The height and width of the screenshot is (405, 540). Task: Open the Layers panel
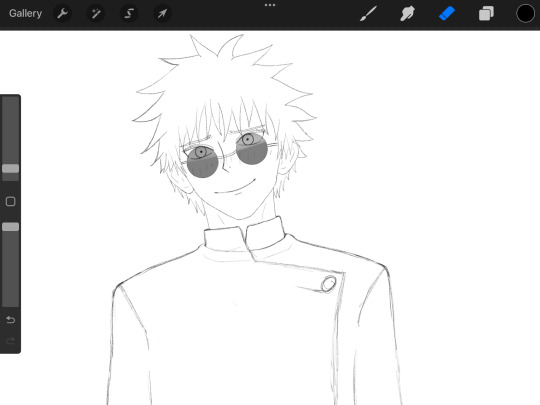(486, 14)
